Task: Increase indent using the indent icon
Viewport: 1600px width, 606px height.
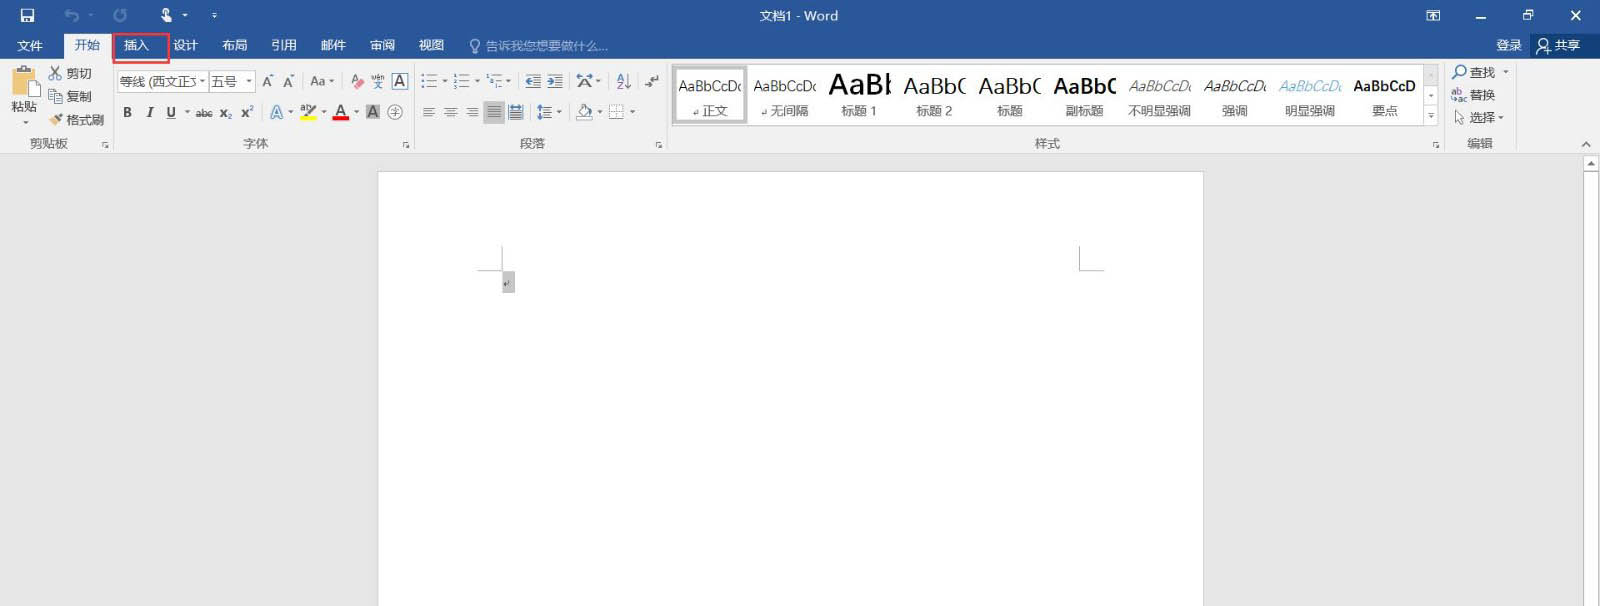Action: coord(555,81)
